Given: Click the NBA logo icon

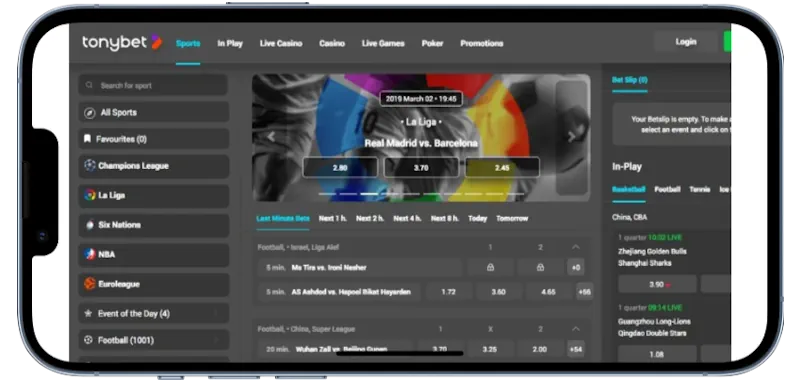Looking at the screenshot, I should [x=90, y=254].
